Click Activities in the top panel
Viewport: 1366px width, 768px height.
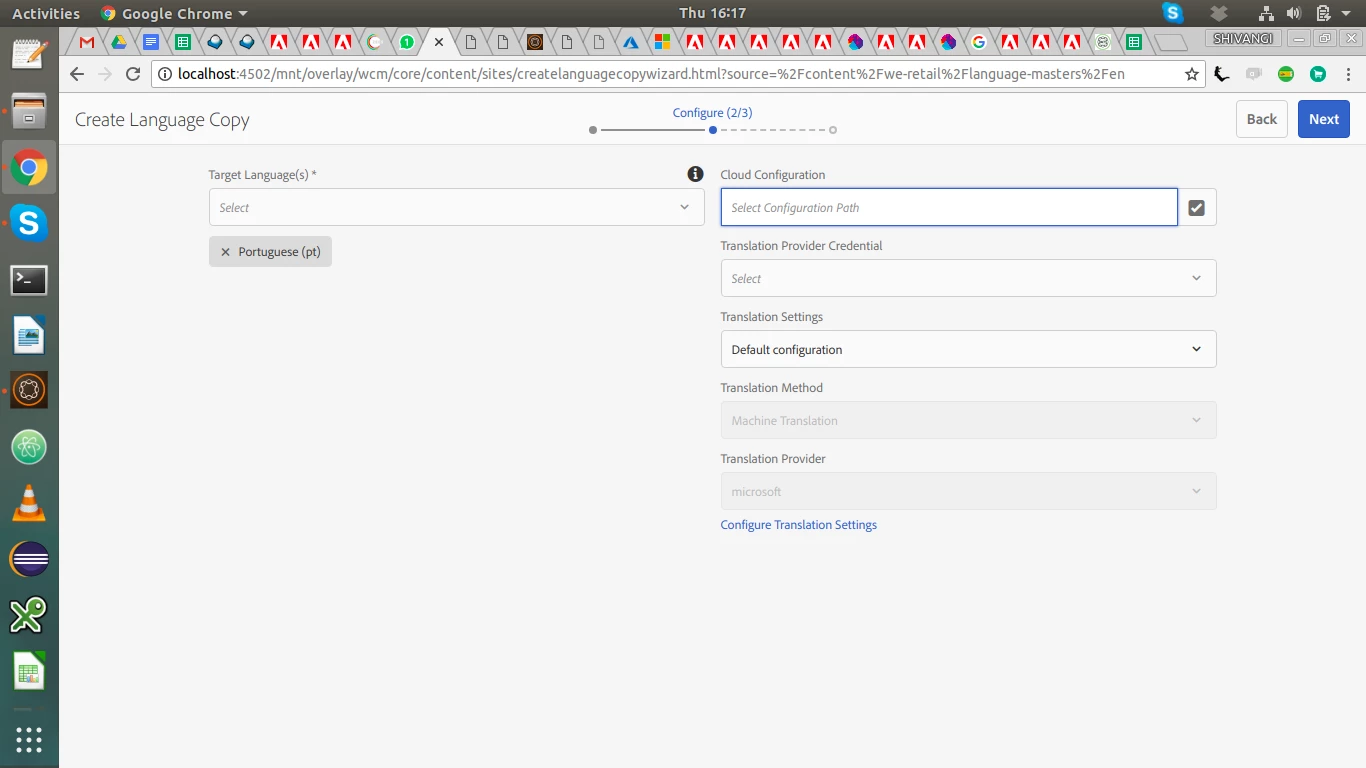(x=46, y=13)
